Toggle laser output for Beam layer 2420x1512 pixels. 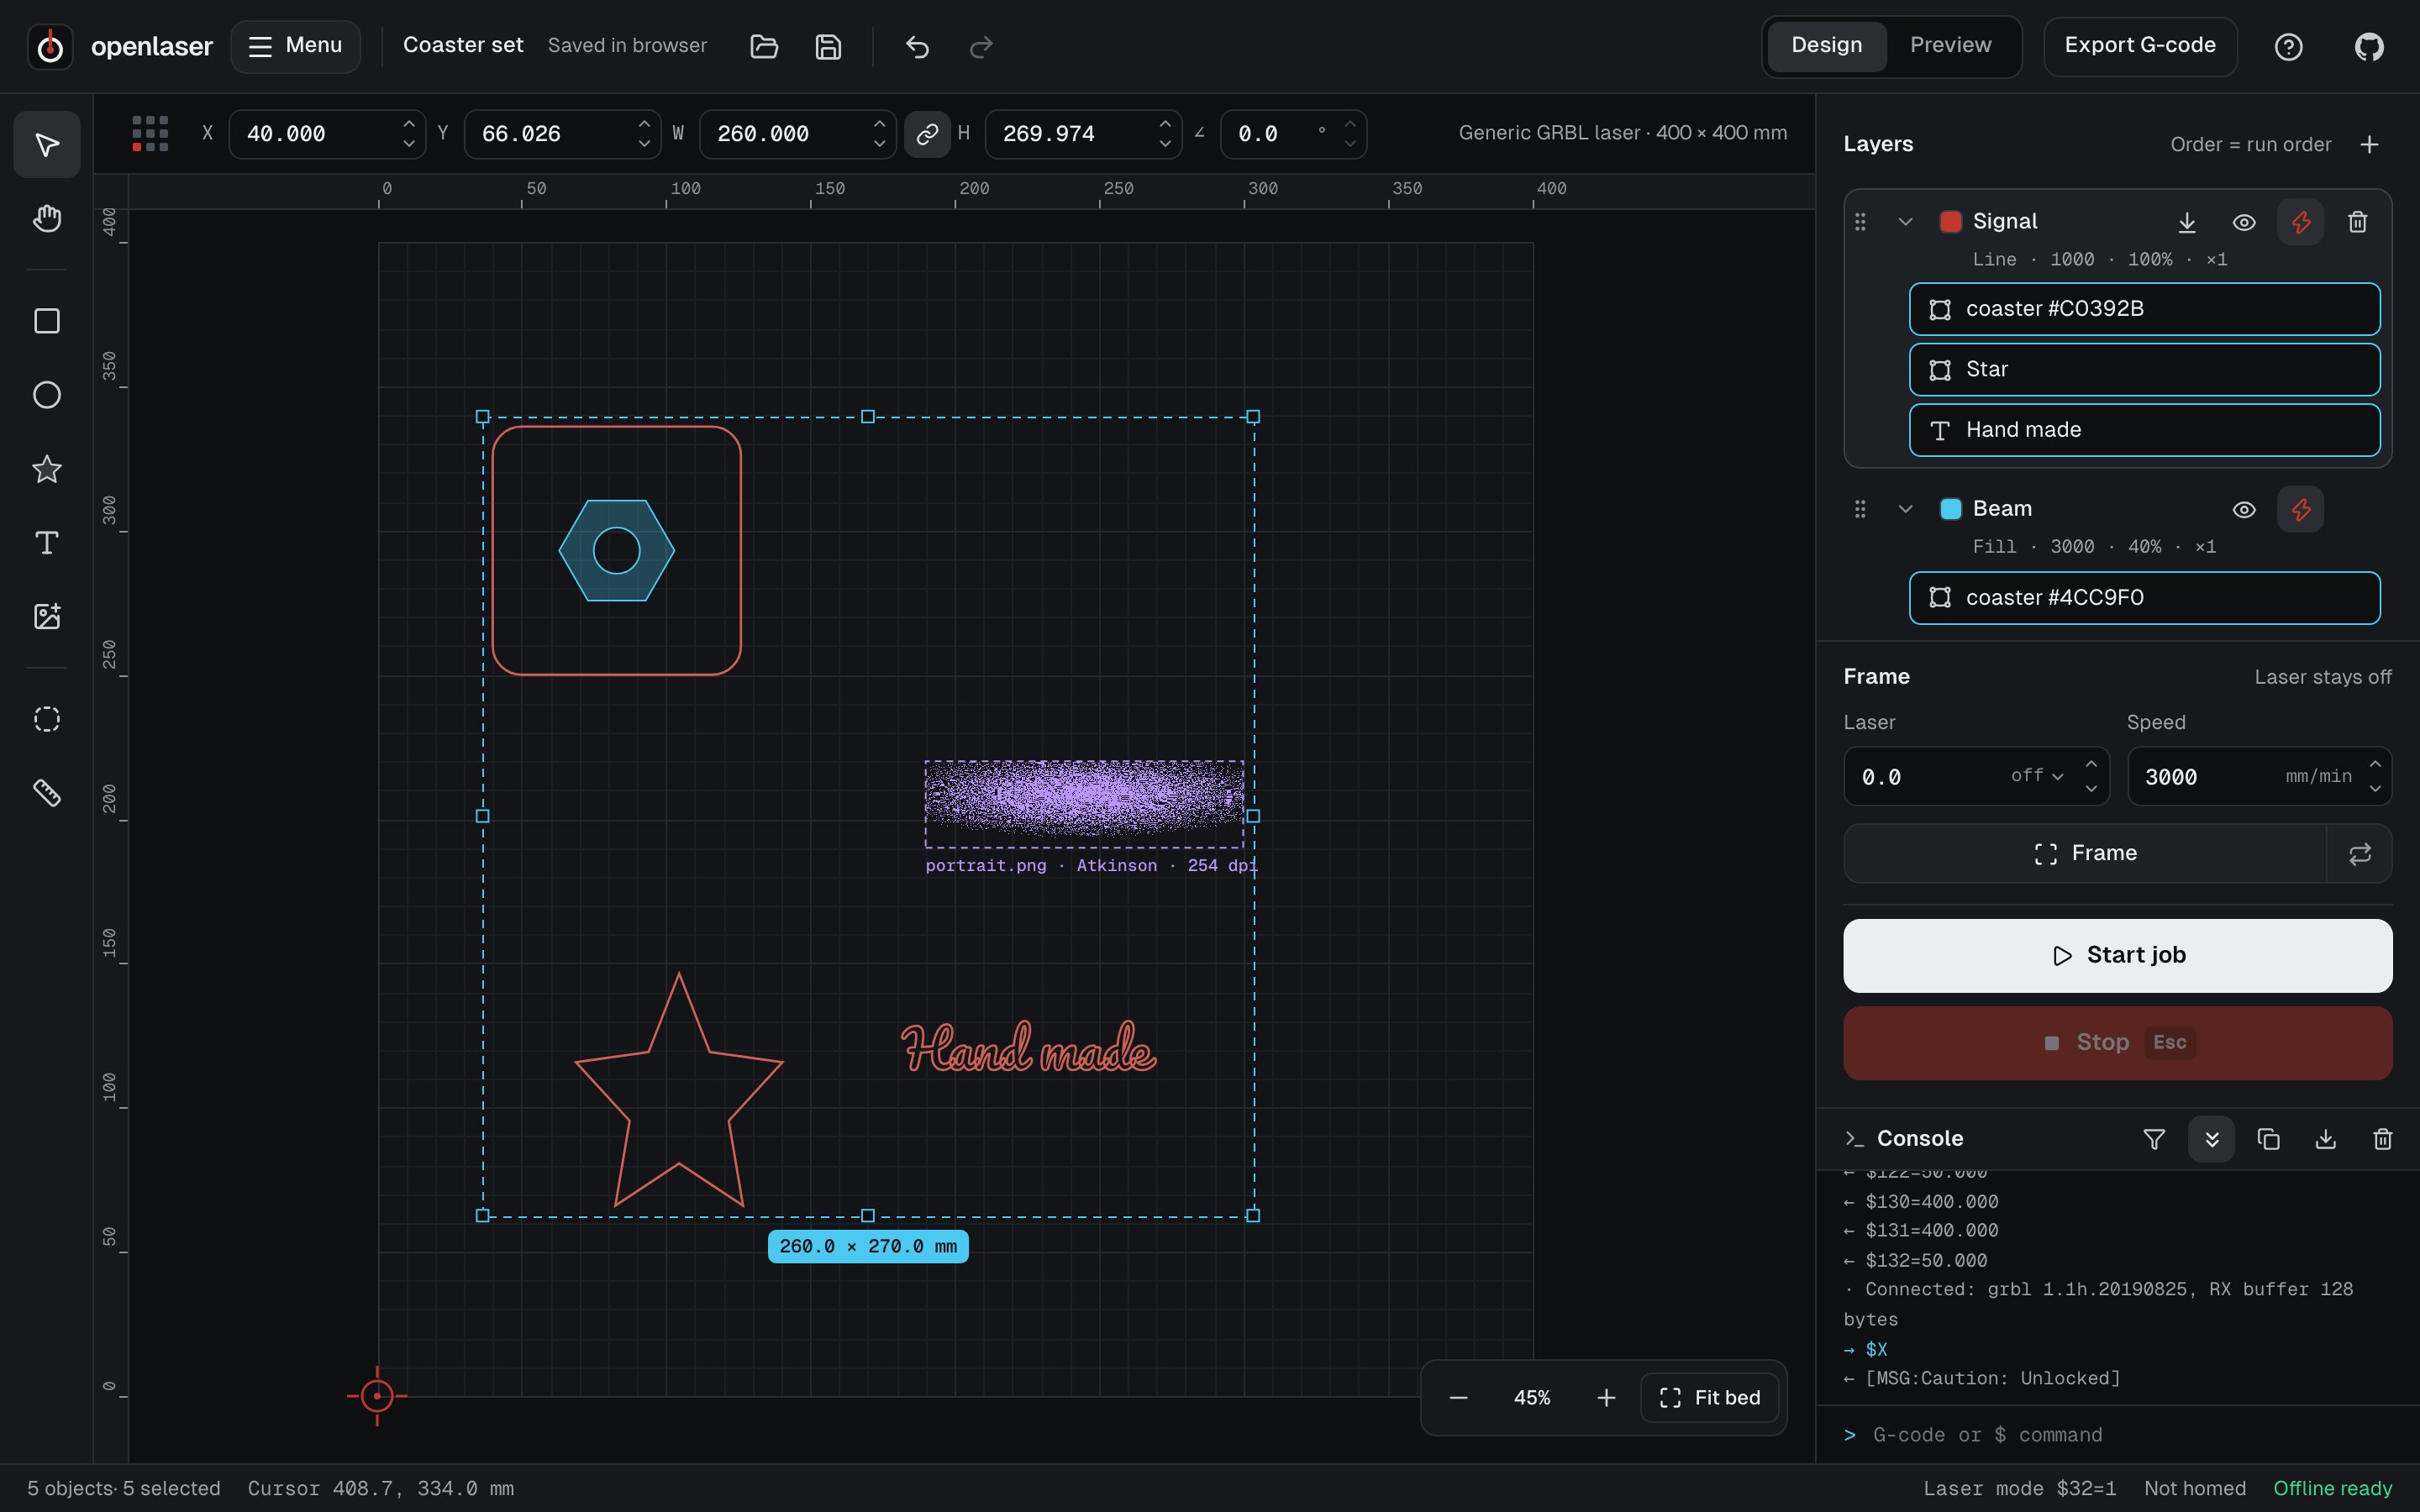point(2301,509)
